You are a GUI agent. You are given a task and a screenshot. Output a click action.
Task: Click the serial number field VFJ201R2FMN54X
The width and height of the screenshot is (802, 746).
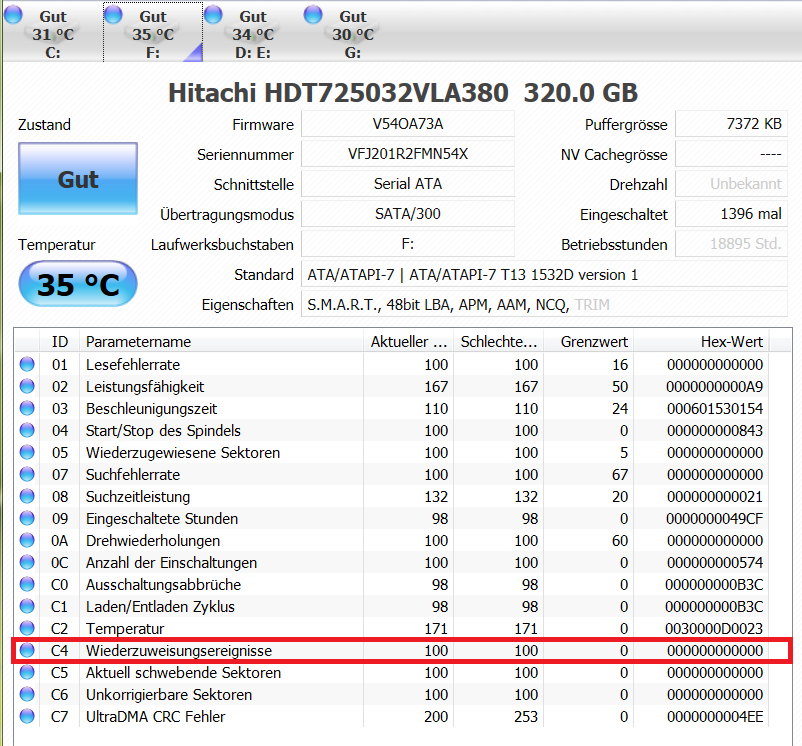point(408,154)
